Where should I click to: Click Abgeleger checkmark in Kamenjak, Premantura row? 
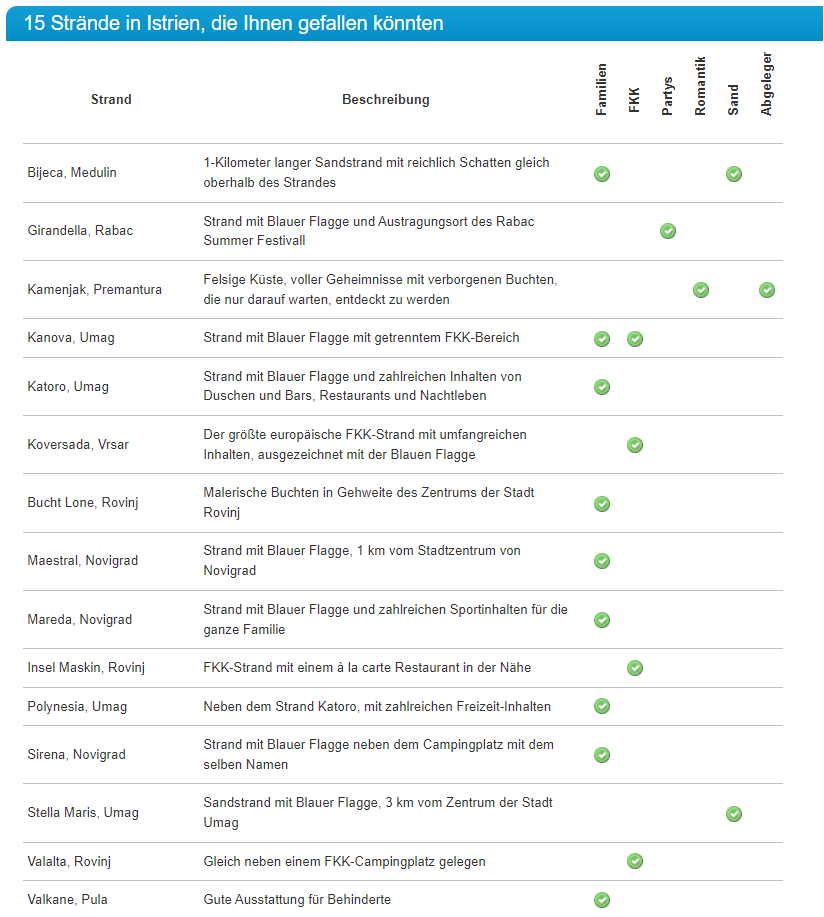tap(767, 290)
